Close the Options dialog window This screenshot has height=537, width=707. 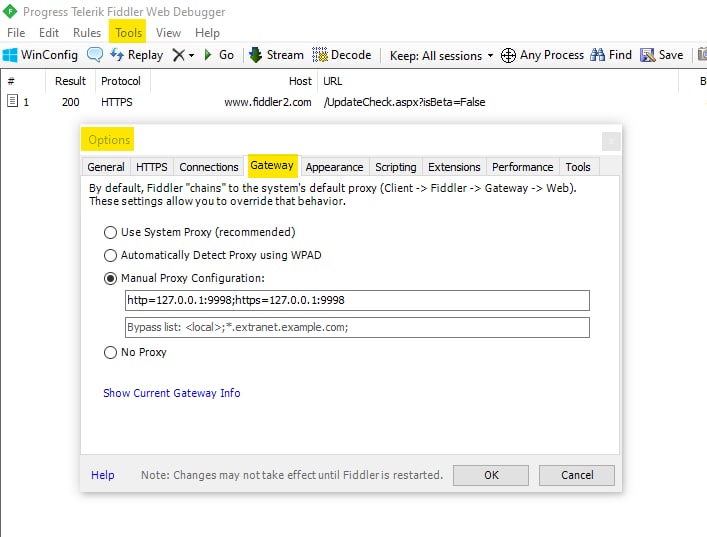[611, 142]
